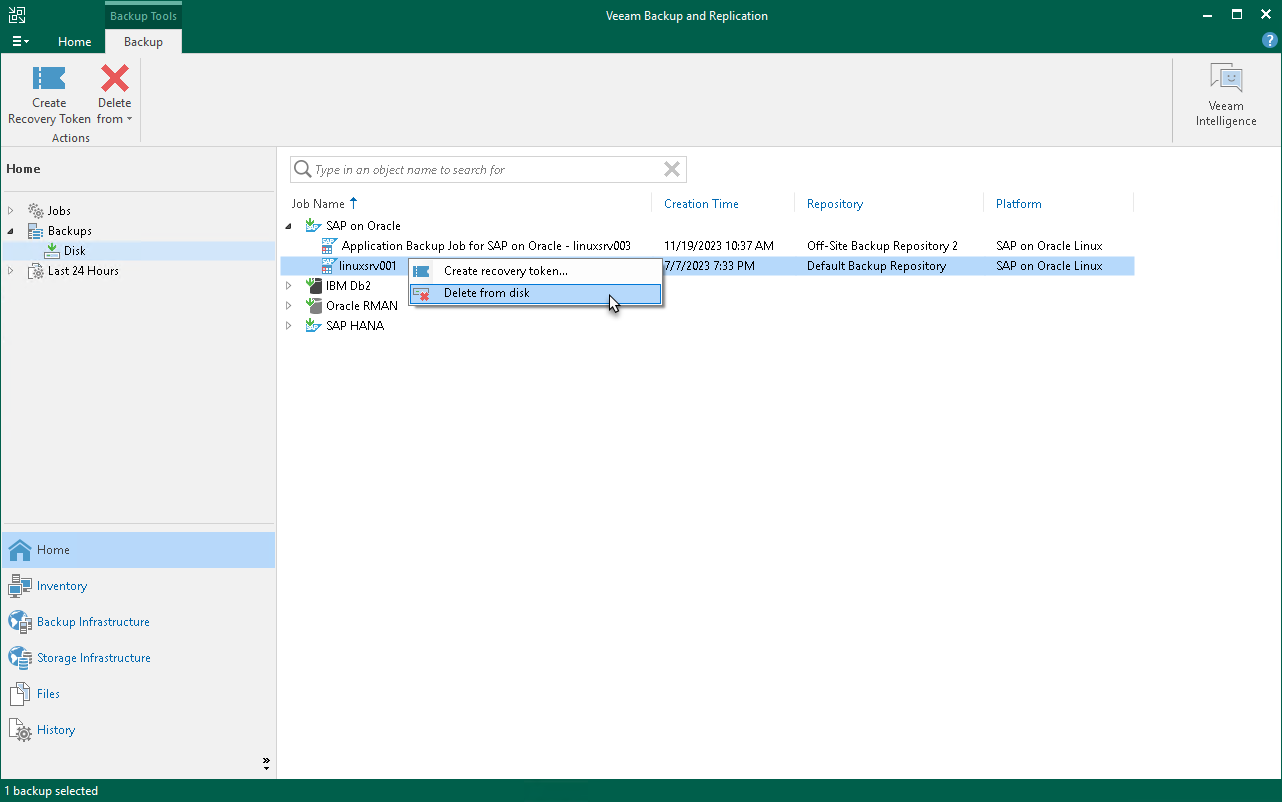Click the help question mark icon
Image resolution: width=1282 pixels, height=802 pixels.
point(1270,41)
